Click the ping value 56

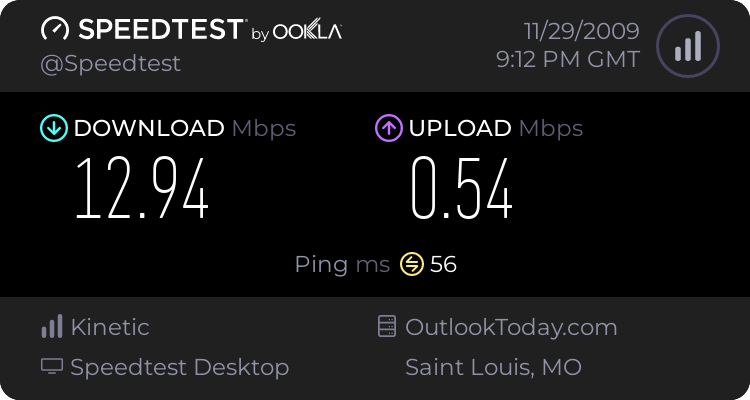443,265
